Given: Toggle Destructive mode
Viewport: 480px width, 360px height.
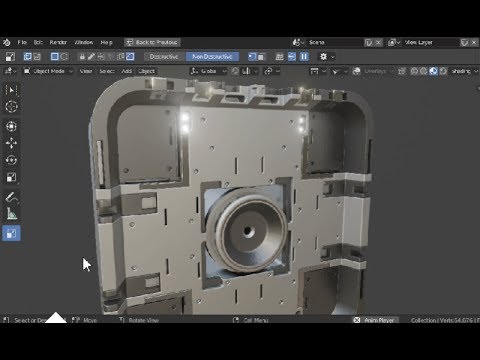Looking at the screenshot, I should point(163,57).
